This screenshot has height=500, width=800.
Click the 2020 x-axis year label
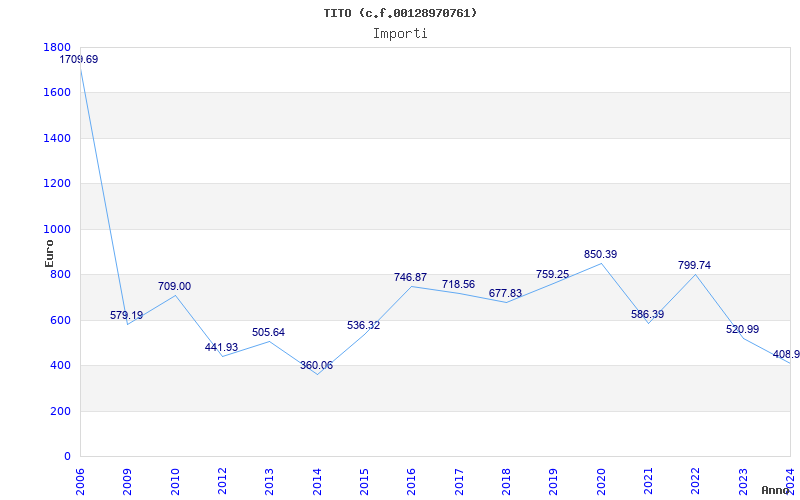point(601,479)
